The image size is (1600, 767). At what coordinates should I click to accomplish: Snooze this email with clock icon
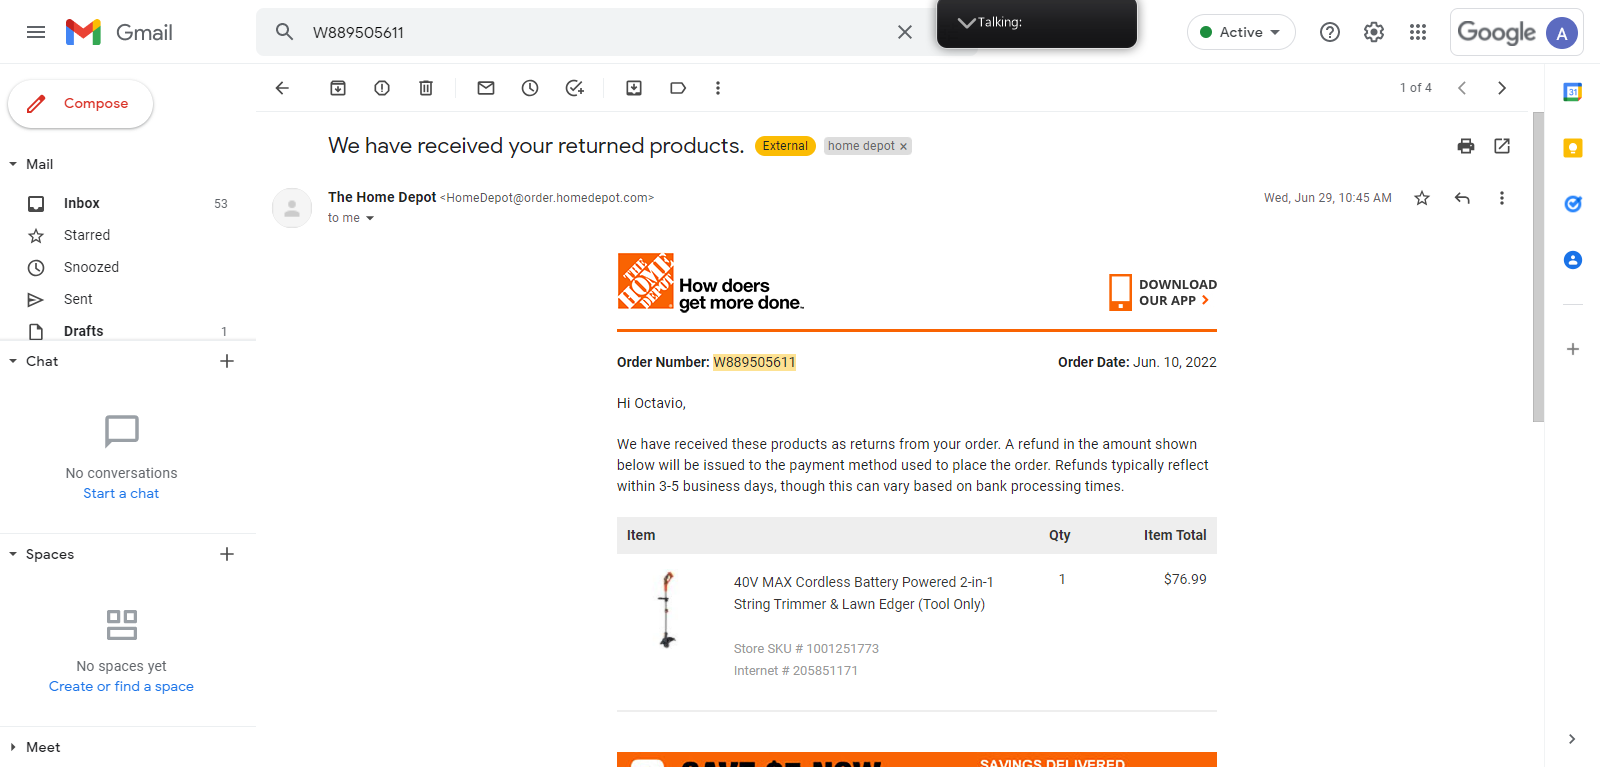click(x=530, y=88)
